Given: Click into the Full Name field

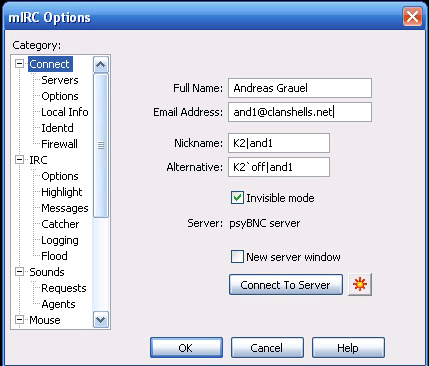Looking at the screenshot, I should click(x=300, y=88).
